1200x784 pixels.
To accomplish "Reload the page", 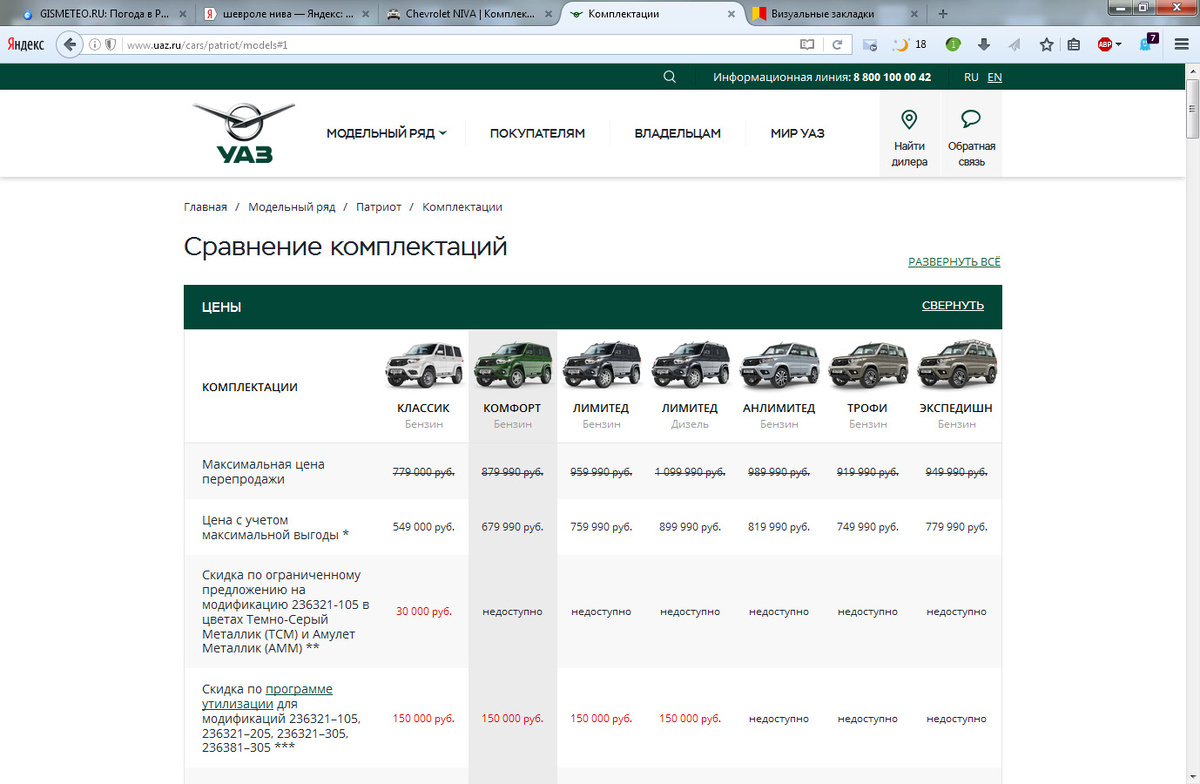I will [837, 45].
